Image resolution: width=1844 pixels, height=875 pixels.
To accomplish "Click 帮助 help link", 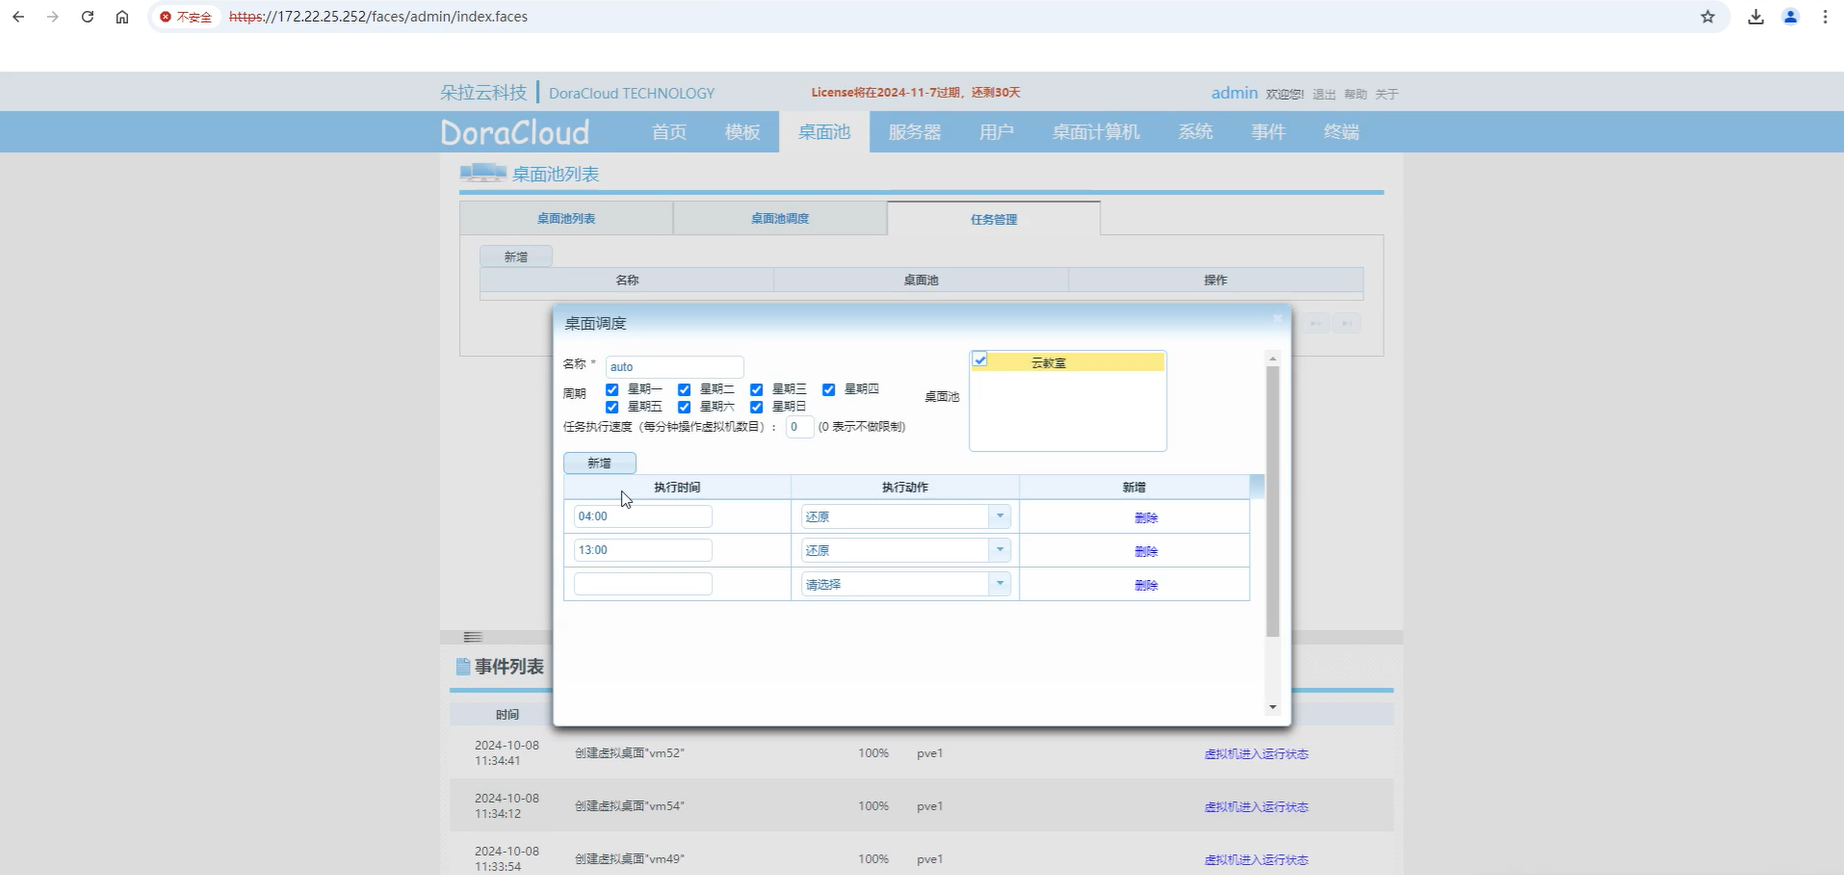I will tap(1355, 94).
